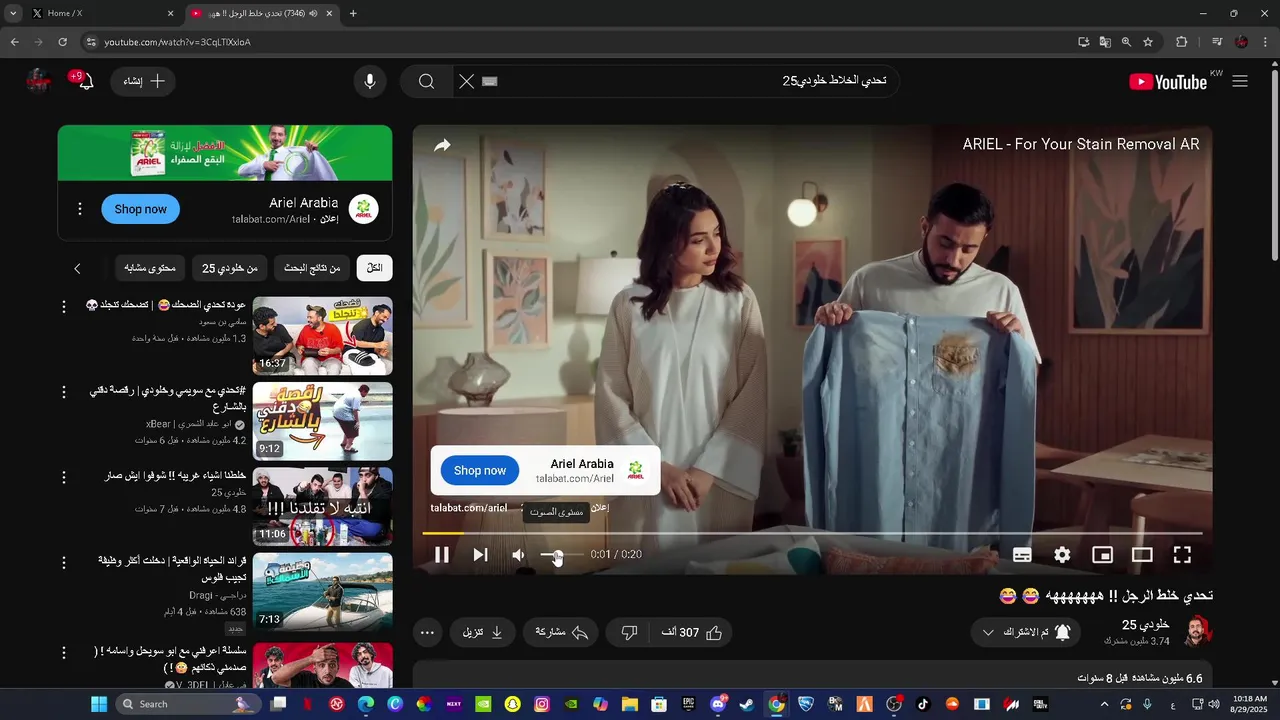Open the notifications bell with 9+ badge
Screen dimensions: 1280x720
coord(84,82)
